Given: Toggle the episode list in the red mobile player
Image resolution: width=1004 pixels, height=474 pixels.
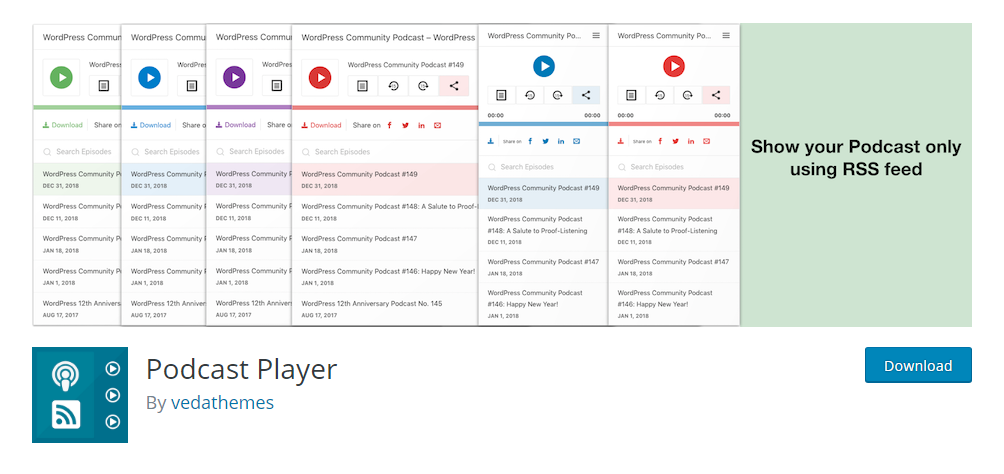Looking at the screenshot, I should coord(631,95).
